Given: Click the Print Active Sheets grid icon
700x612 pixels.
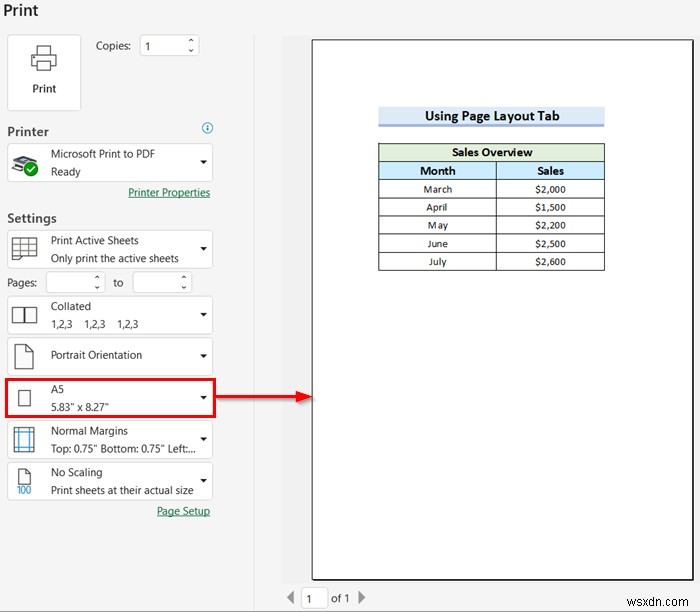Looking at the screenshot, I should [25, 249].
